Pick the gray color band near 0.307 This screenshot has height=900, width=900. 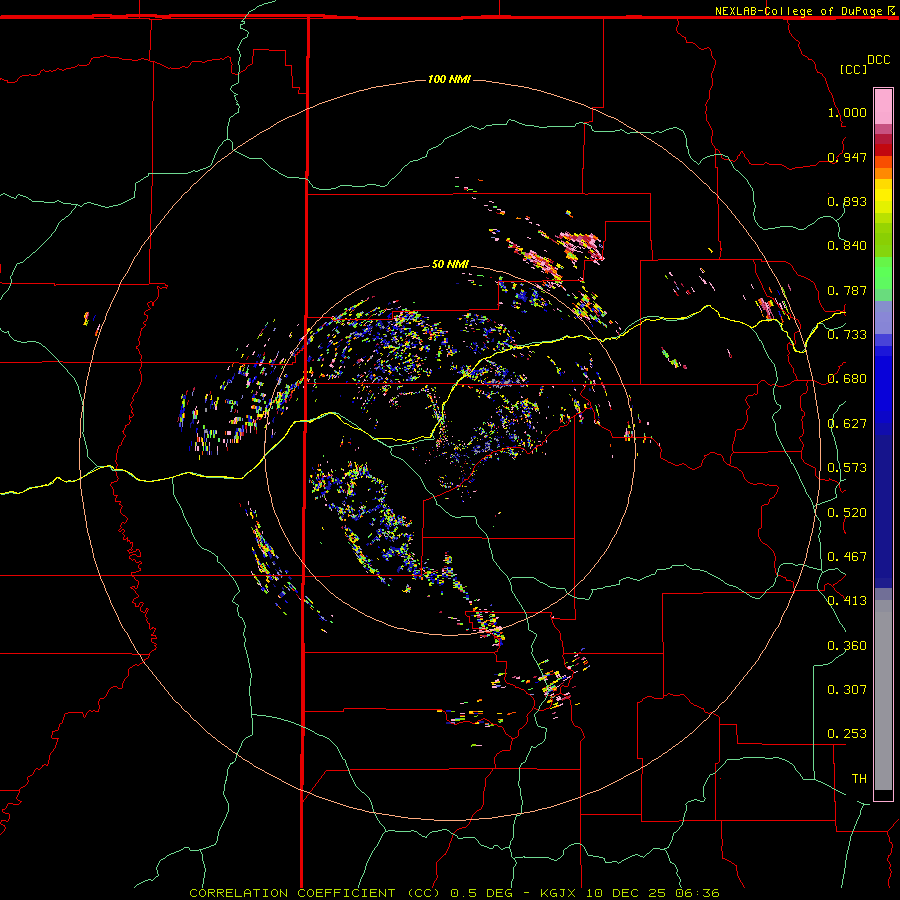[x=883, y=695]
